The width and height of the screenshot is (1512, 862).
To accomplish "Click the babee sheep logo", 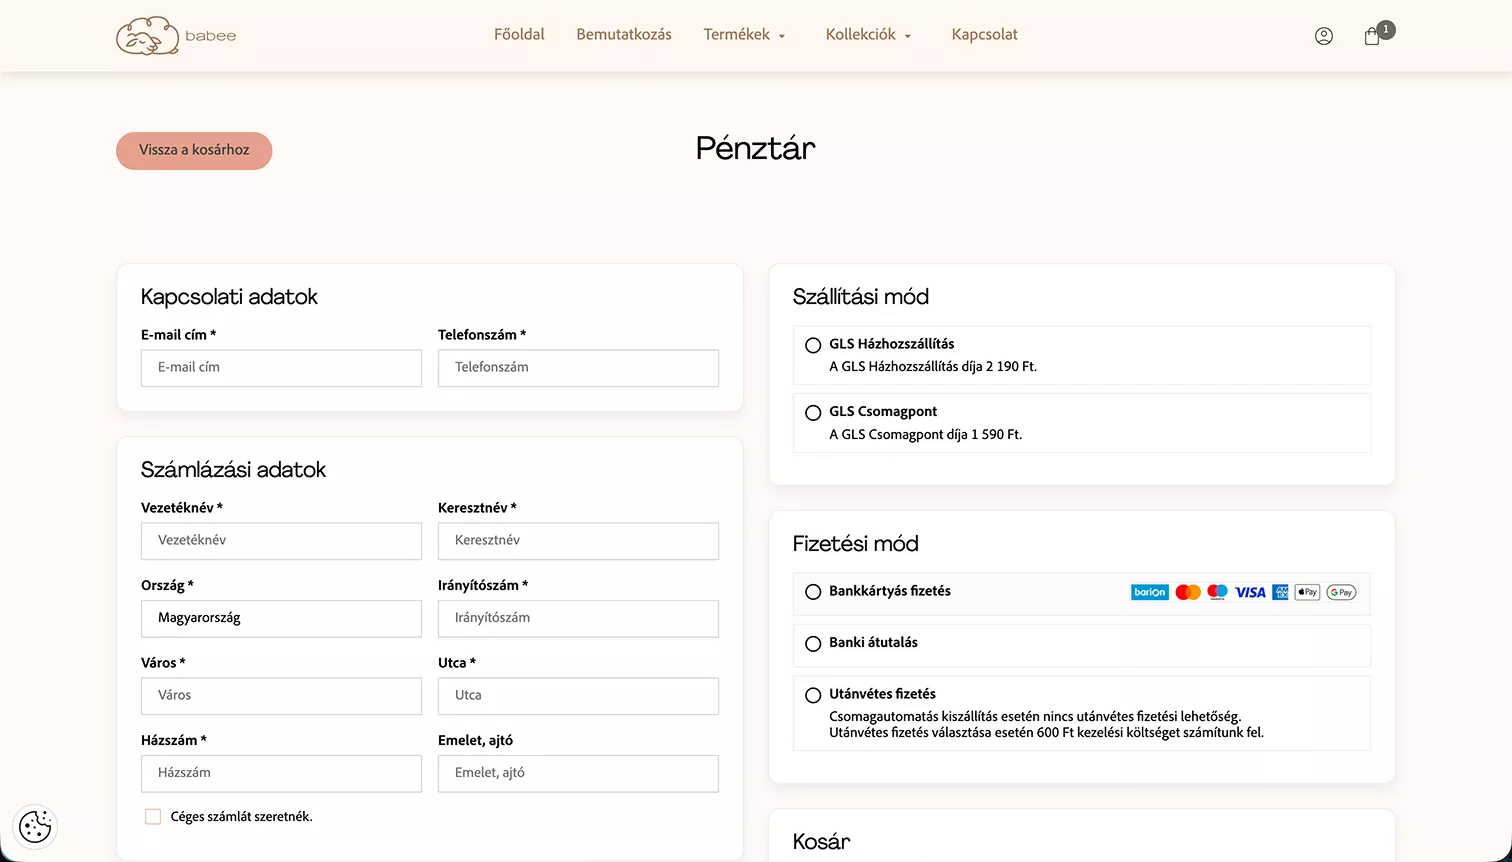I will tap(148, 36).
